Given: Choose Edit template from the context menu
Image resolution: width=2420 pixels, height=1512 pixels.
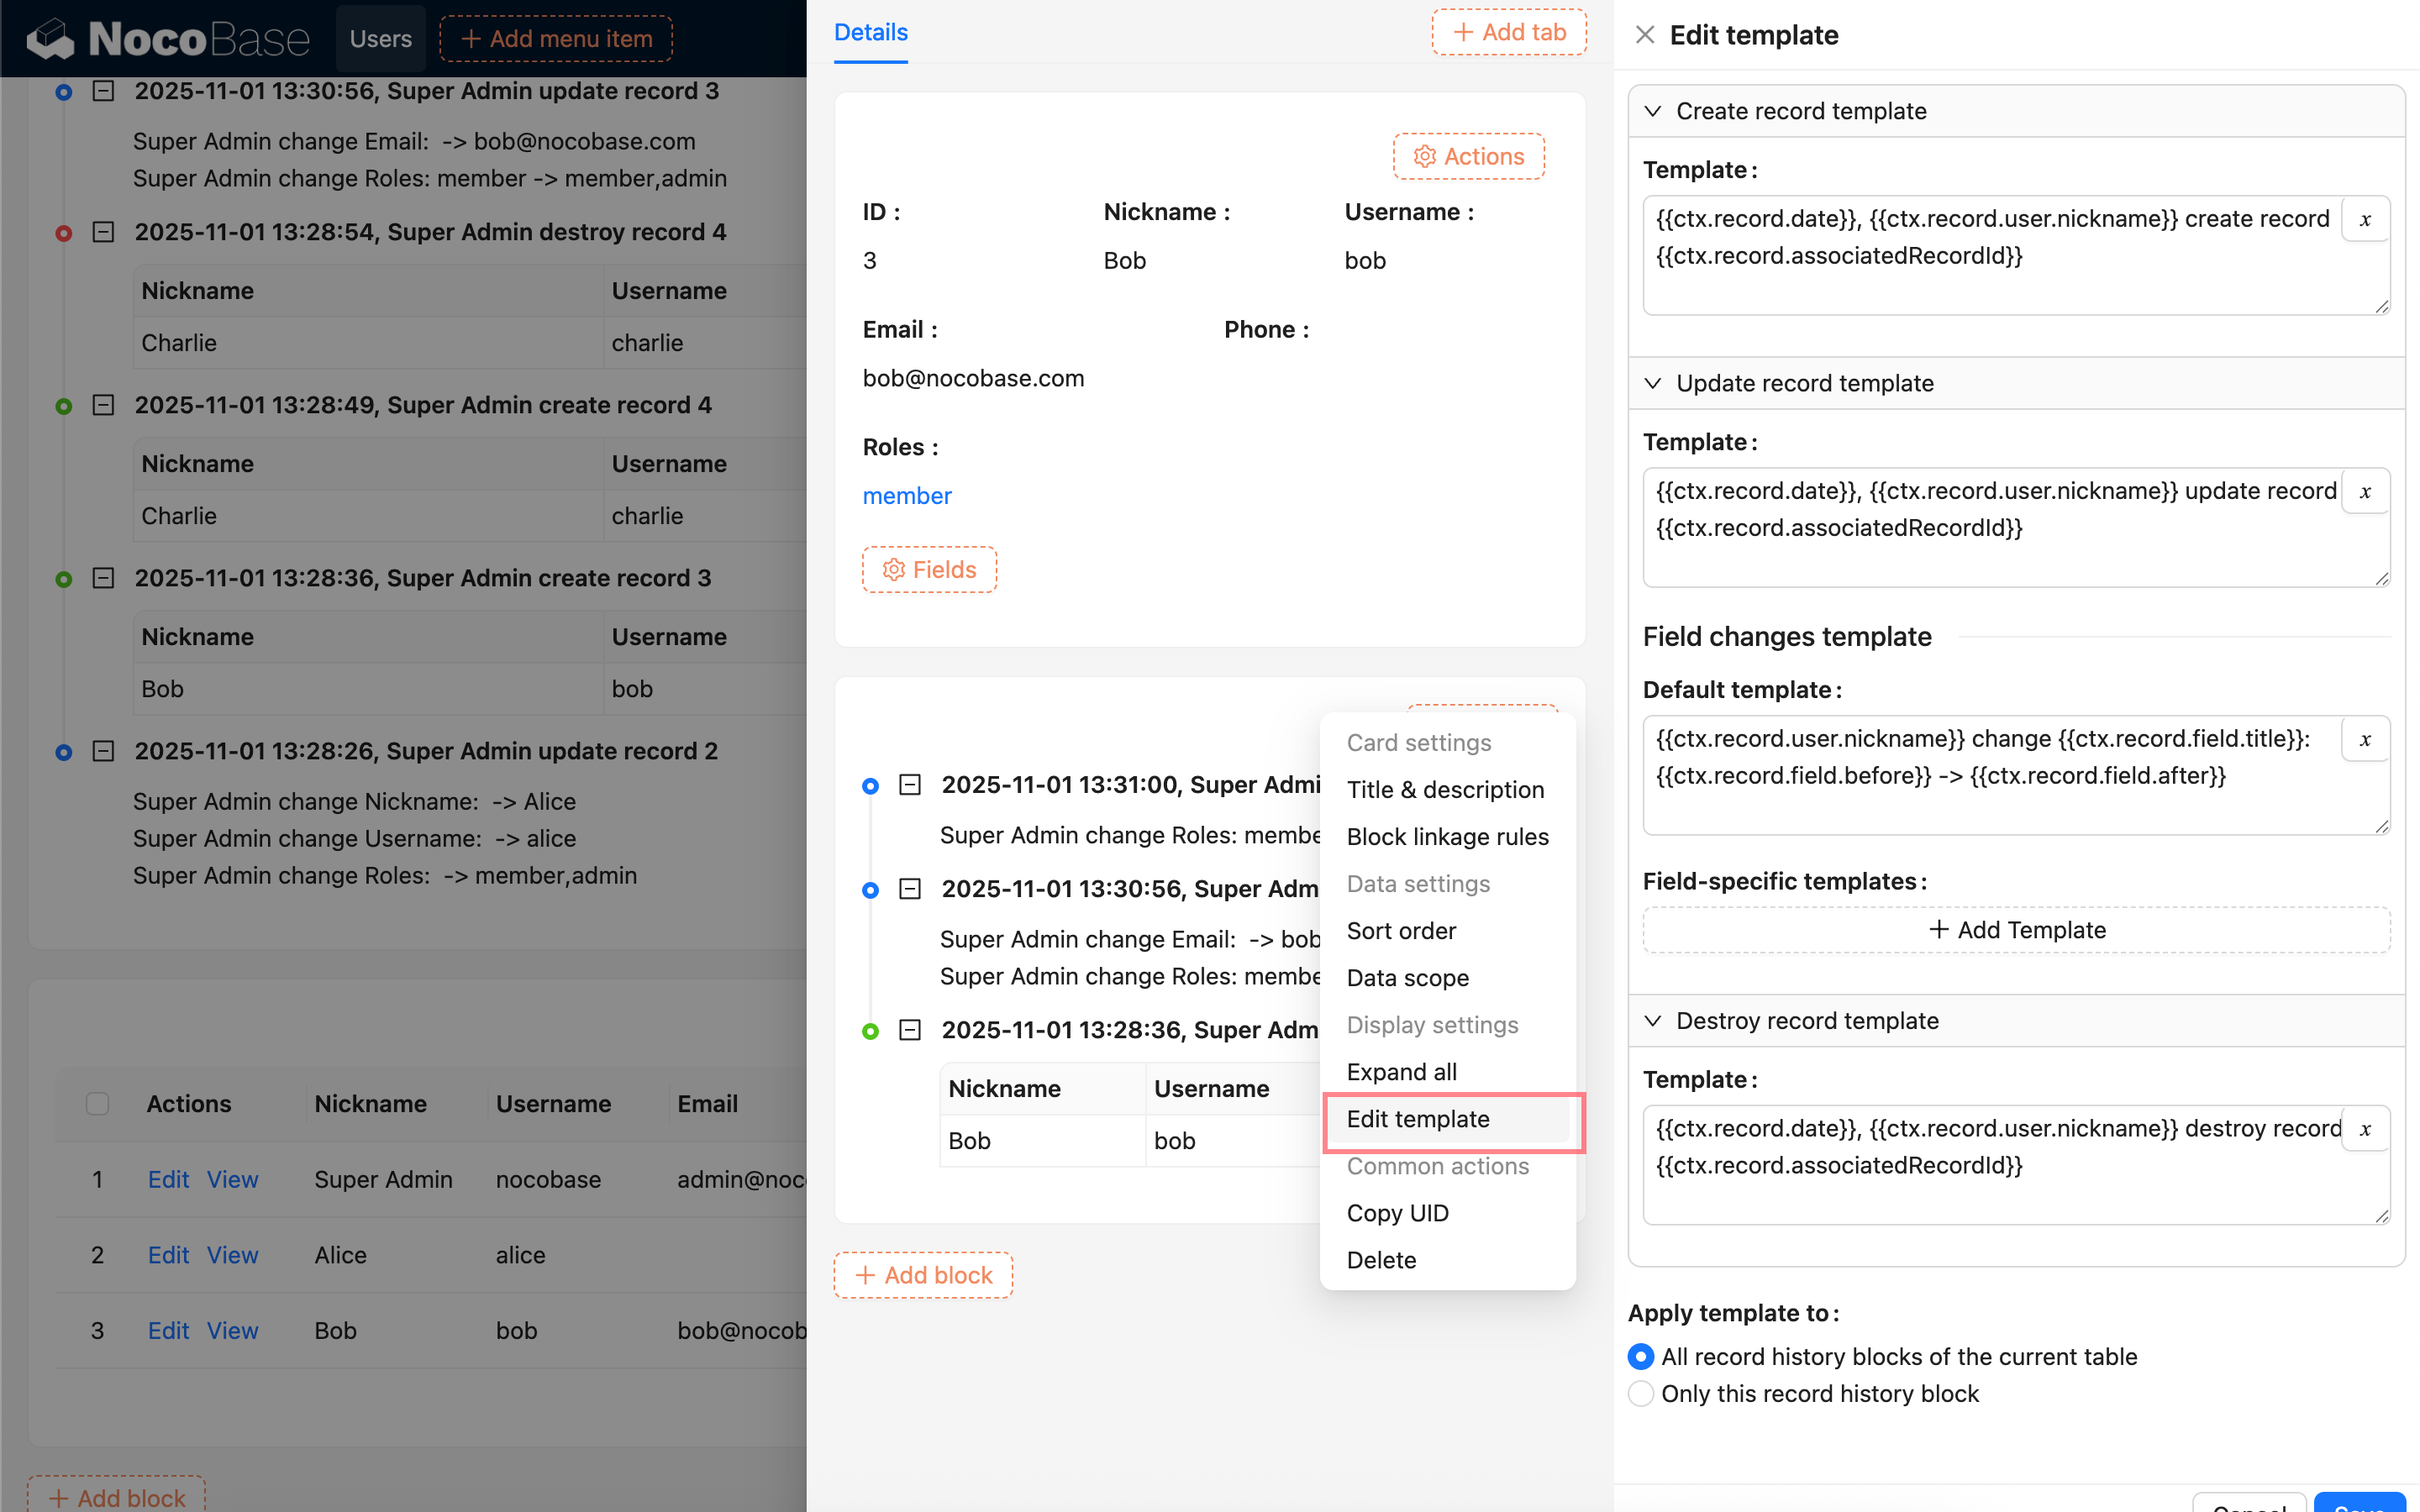Looking at the screenshot, I should click(x=1417, y=1119).
